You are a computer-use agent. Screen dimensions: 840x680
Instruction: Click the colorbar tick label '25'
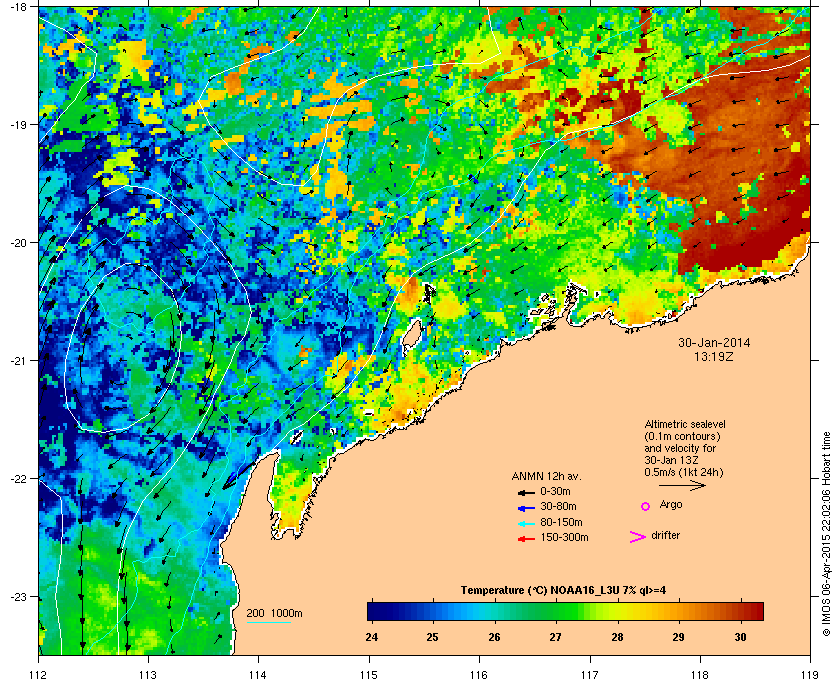click(x=432, y=637)
